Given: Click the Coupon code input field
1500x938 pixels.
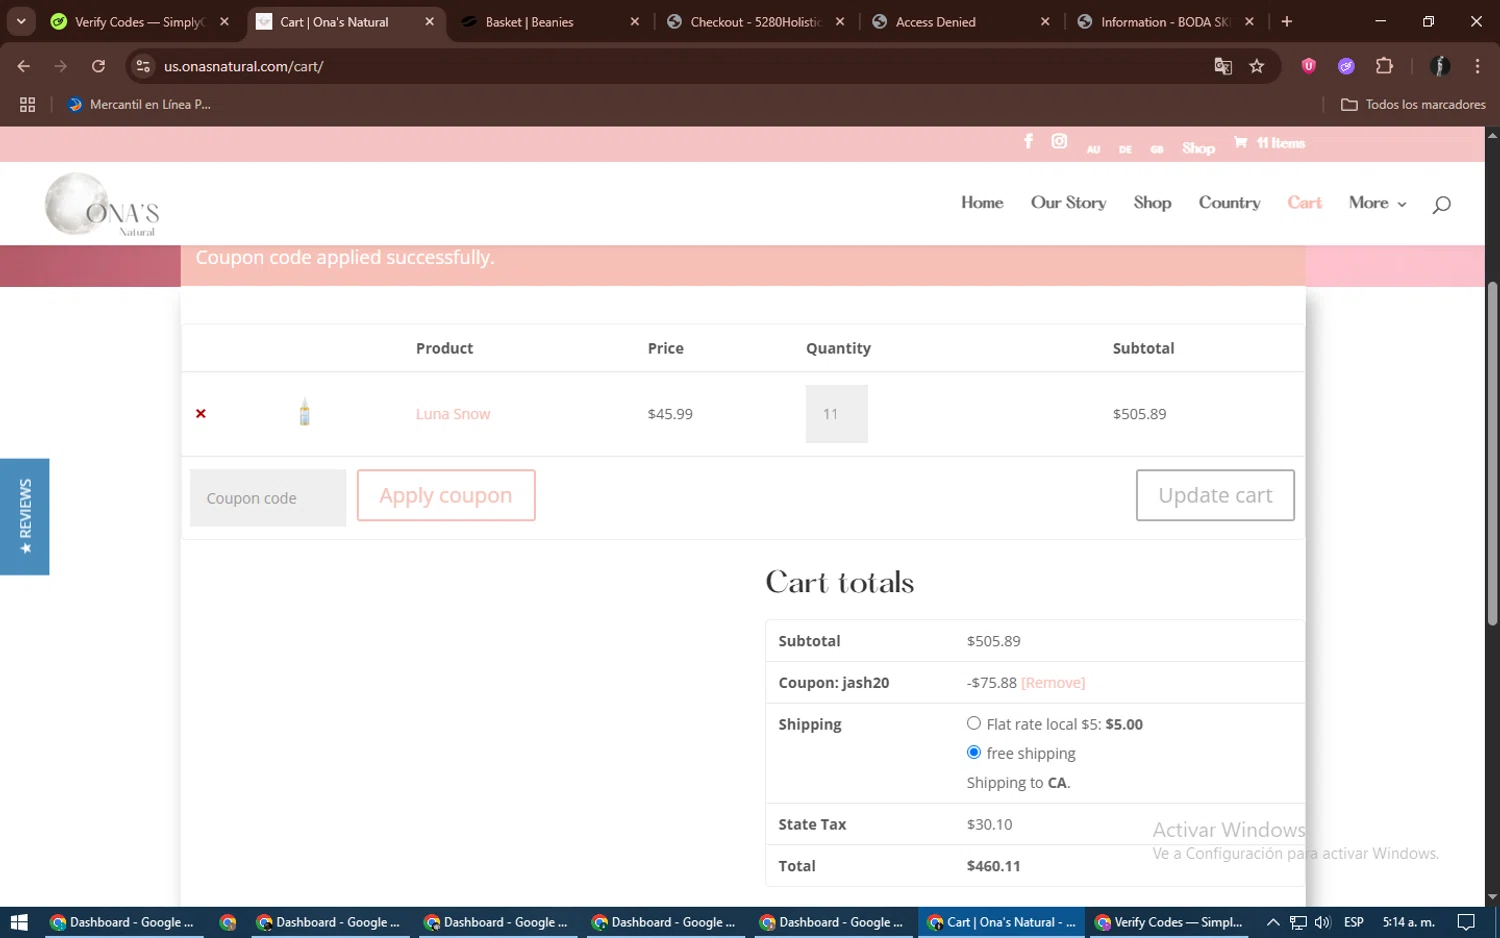Looking at the screenshot, I should pyautogui.click(x=268, y=497).
